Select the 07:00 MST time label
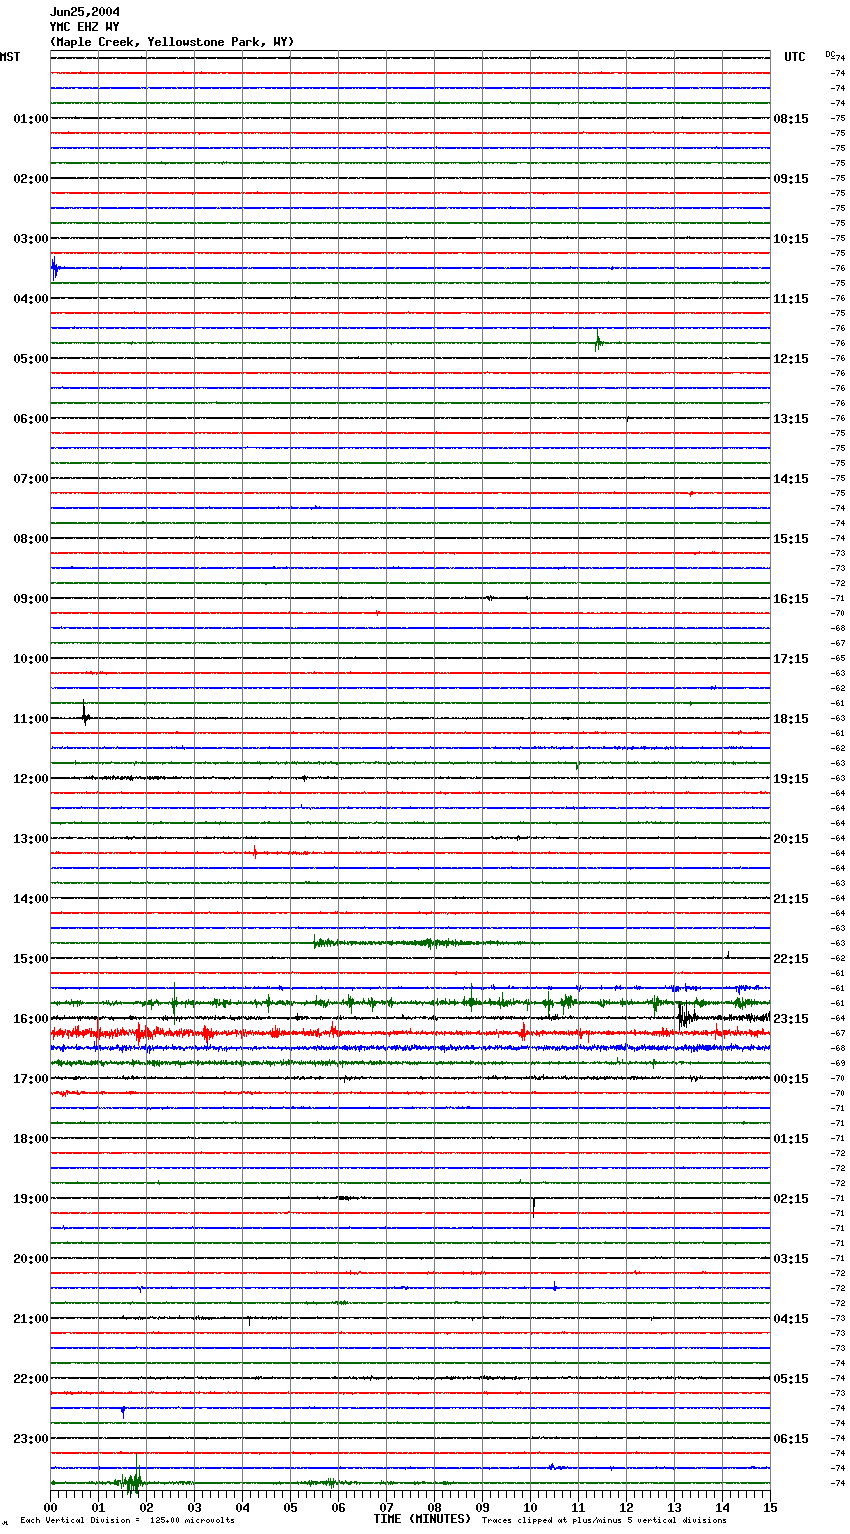This screenshot has height=1534, width=850. [31, 479]
